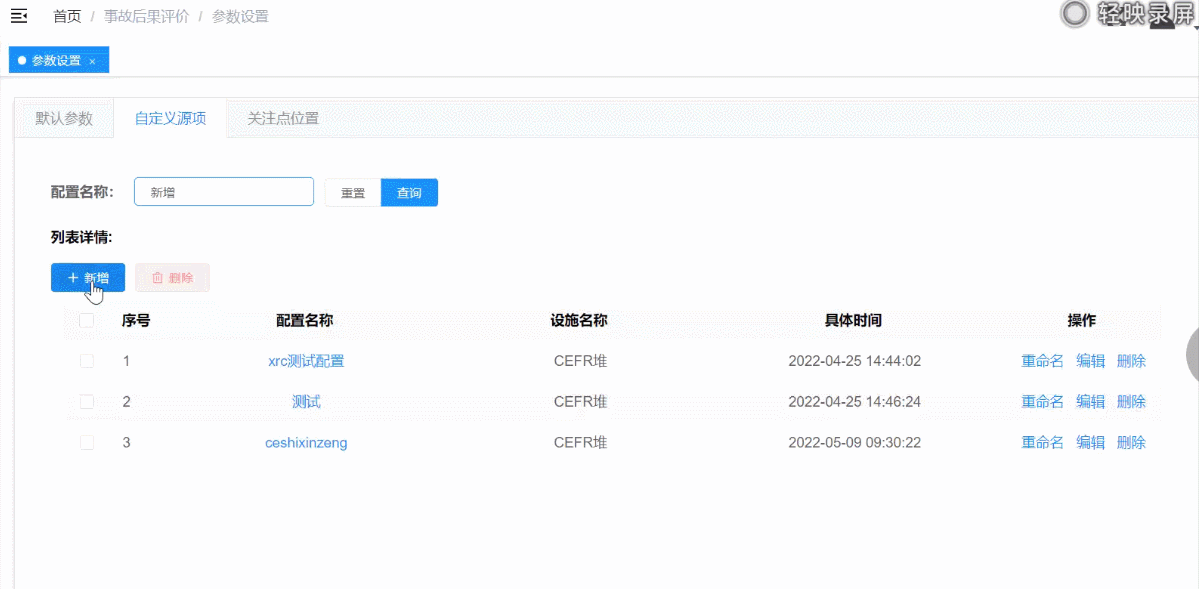Open the 测试 configuration link
The image size is (1199, 589).
click(307, 402)
